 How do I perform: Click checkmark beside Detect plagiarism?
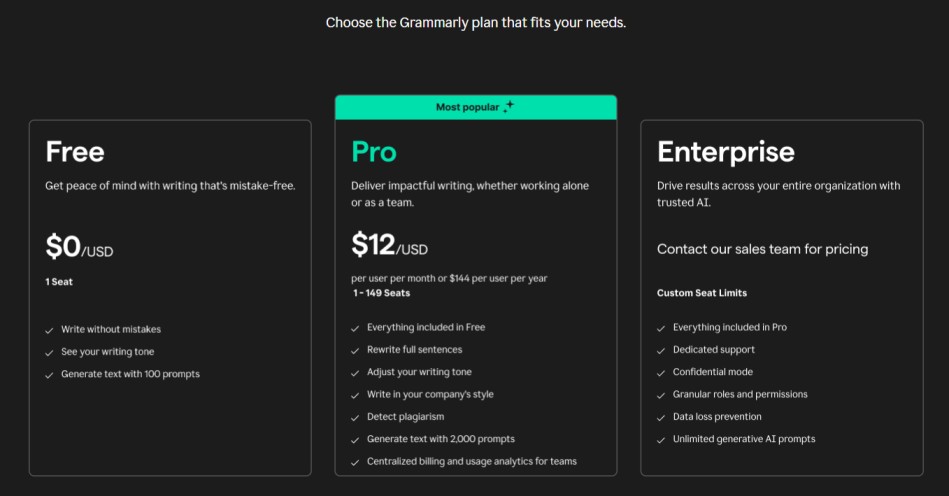[x=355, y=417]
